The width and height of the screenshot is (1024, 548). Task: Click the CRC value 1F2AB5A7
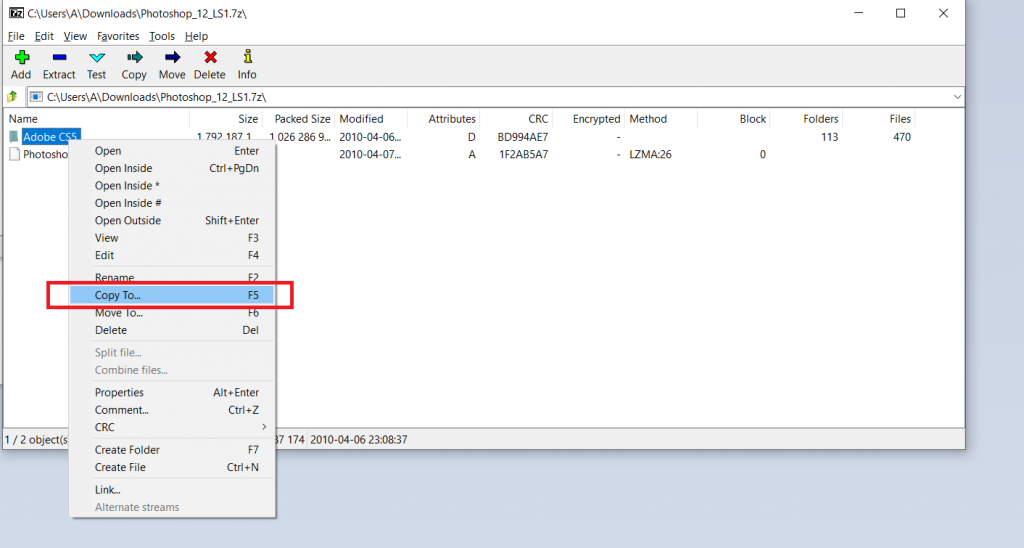pos(524,155)
